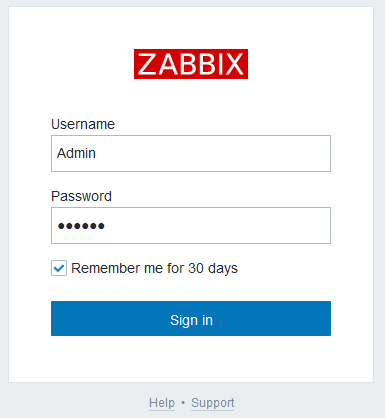Image resolution: width=385 pixels, height=418 pixels.
Task: Select the blue checkmark tick icon
Action: coord(59,268)
